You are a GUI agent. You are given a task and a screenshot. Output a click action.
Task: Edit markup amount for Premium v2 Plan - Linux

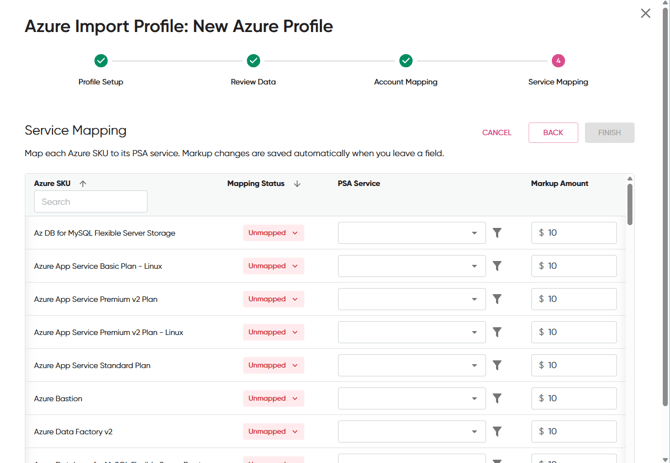574,332
